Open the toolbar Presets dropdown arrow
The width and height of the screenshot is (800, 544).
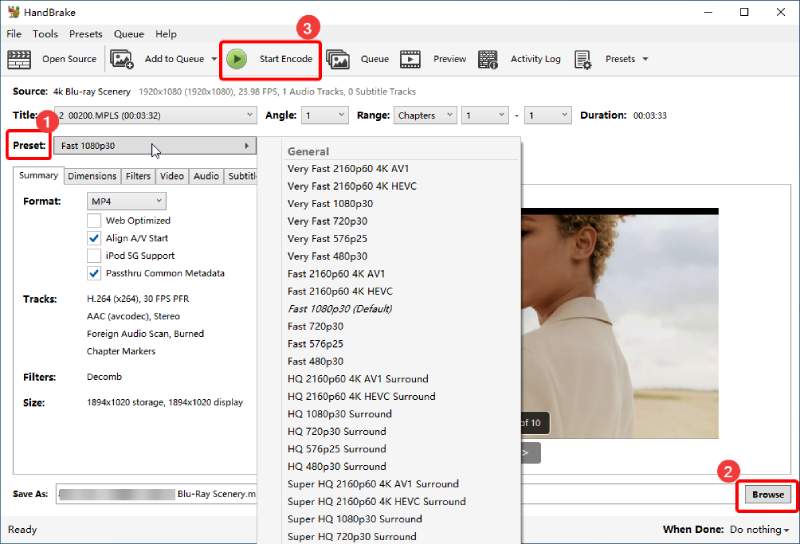click(x=645, y=59)
